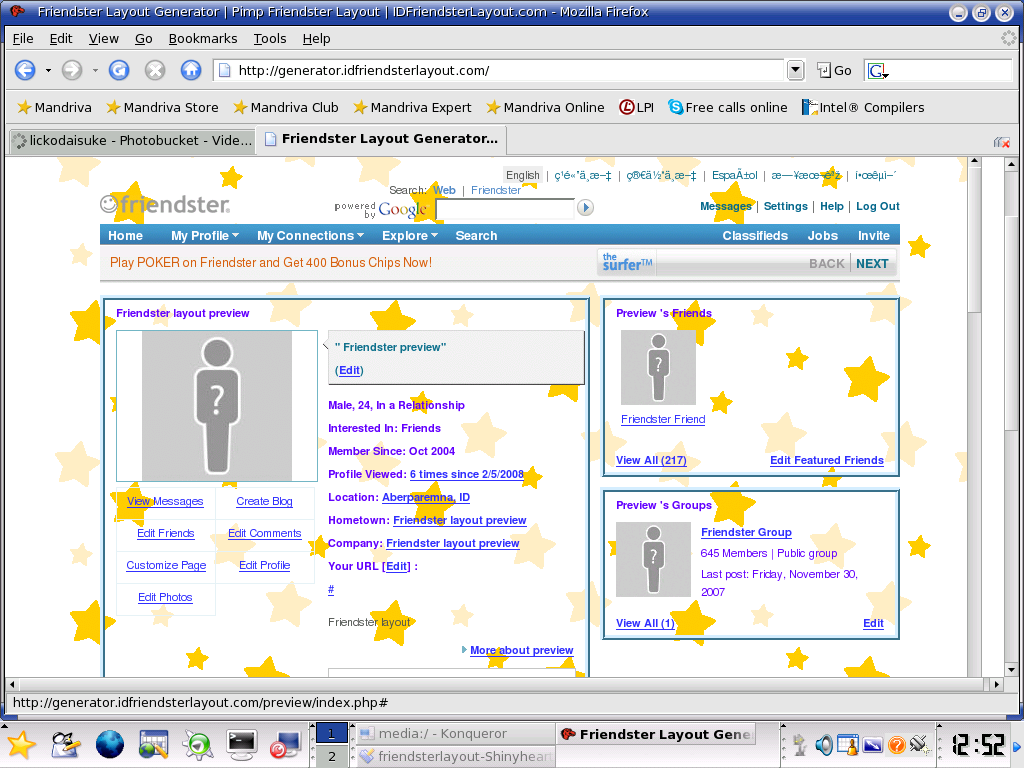The image size is (1024, 768).
Task: Open the View All (217) friends link
Action: (x=651, y=460)
